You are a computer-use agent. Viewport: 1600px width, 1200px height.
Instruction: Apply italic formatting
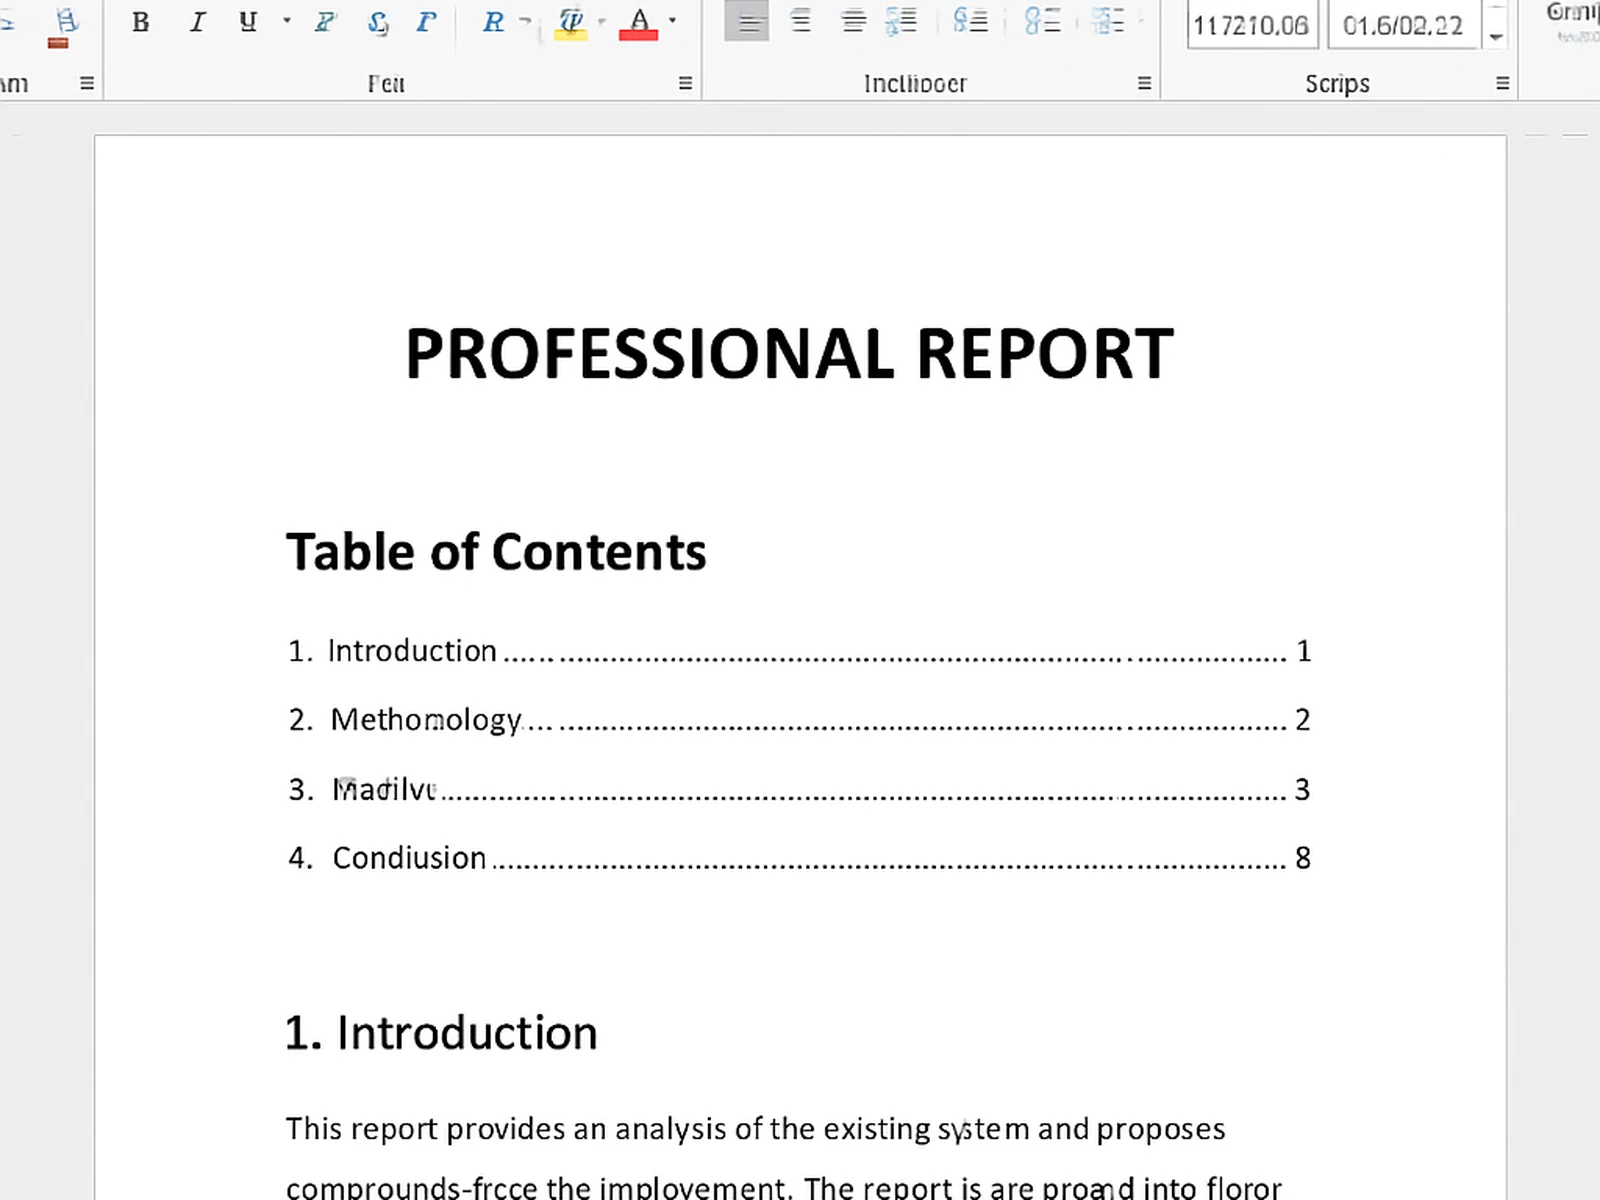pos(197,22)
